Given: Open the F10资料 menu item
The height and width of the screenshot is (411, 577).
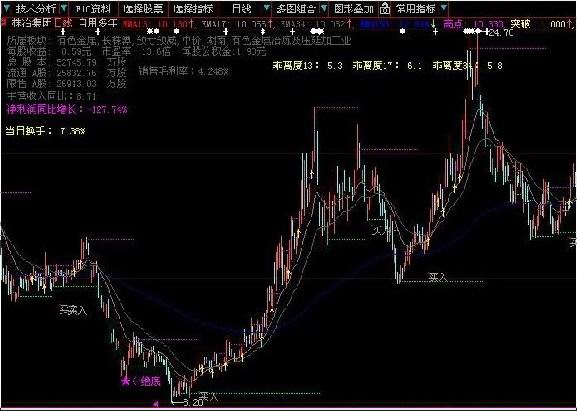Looking at the screenshot, I should [x=94, y=8].
